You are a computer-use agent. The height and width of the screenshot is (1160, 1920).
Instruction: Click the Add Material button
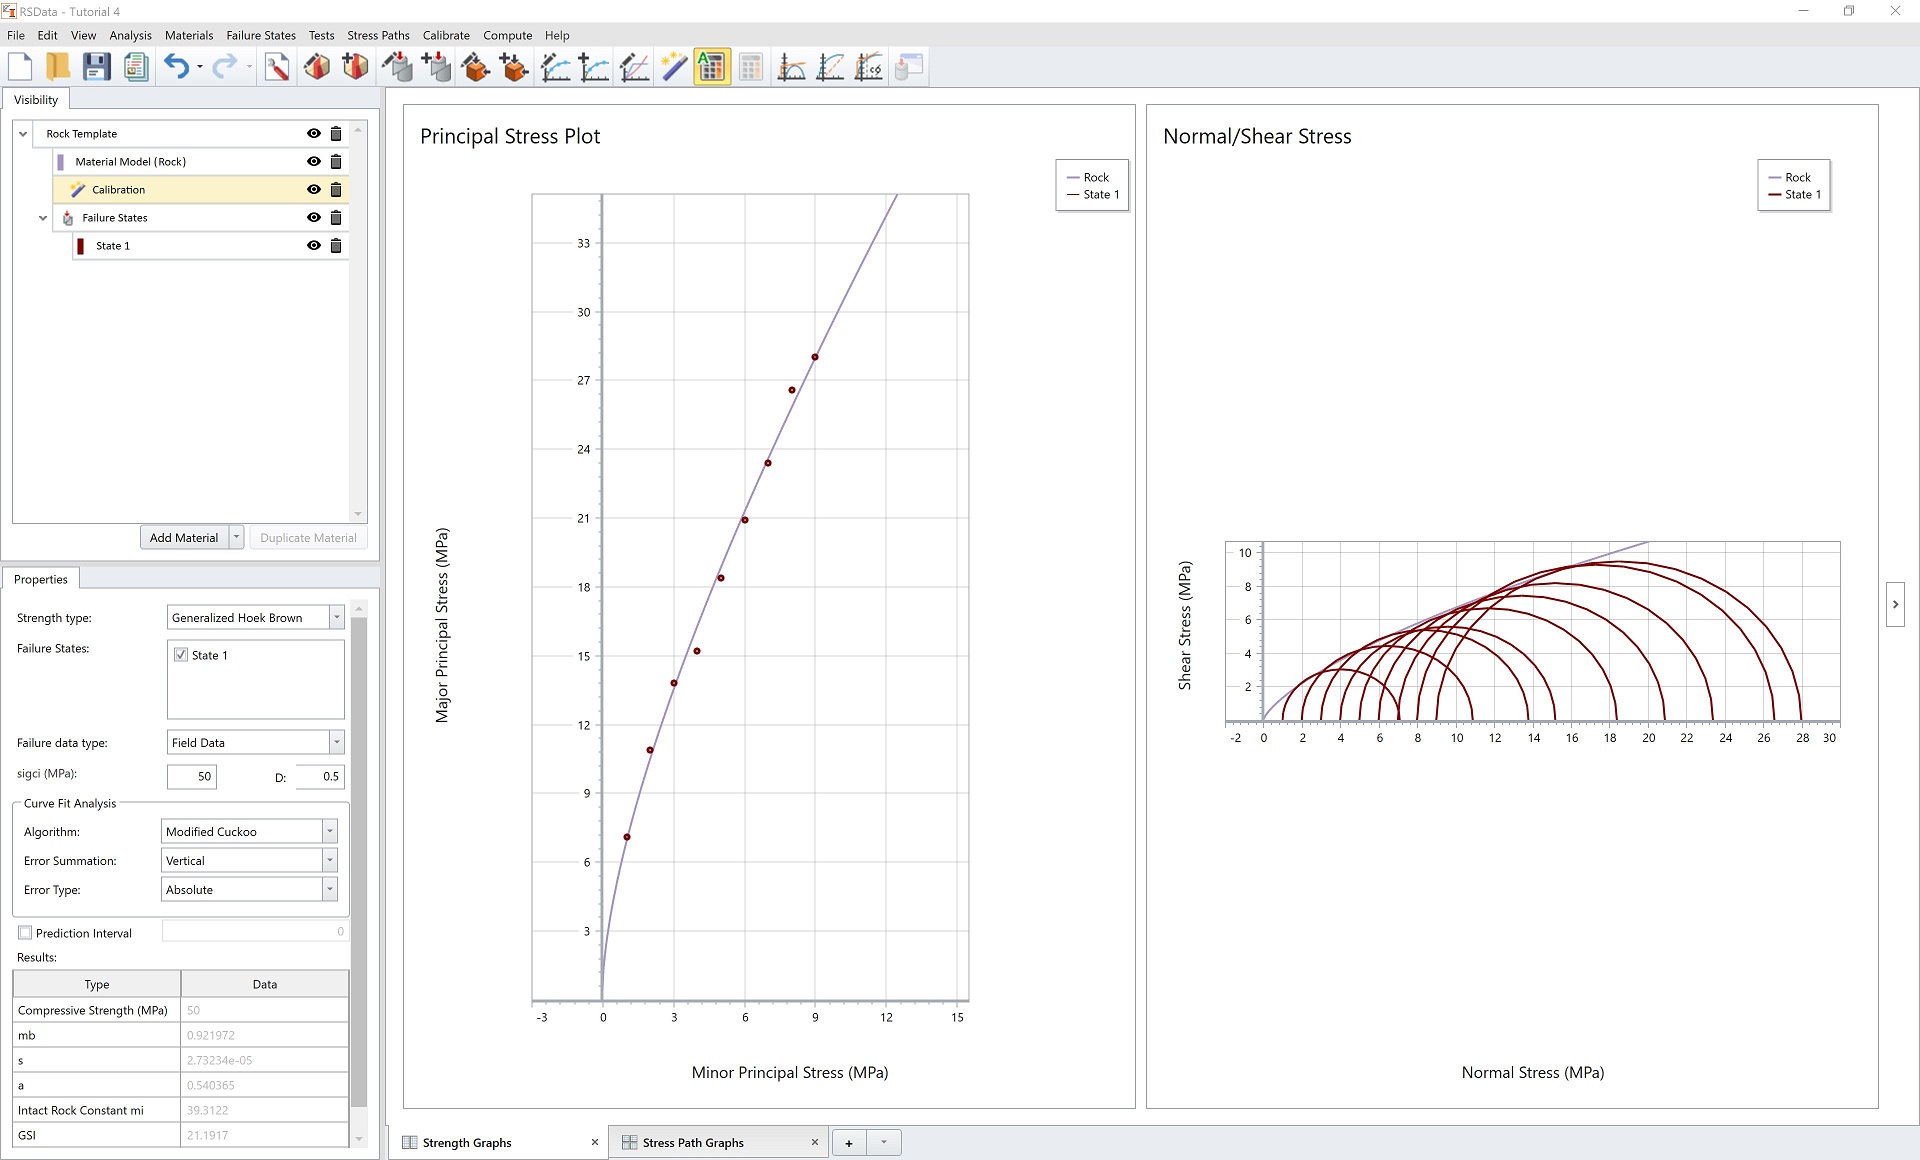coord(184,537)
